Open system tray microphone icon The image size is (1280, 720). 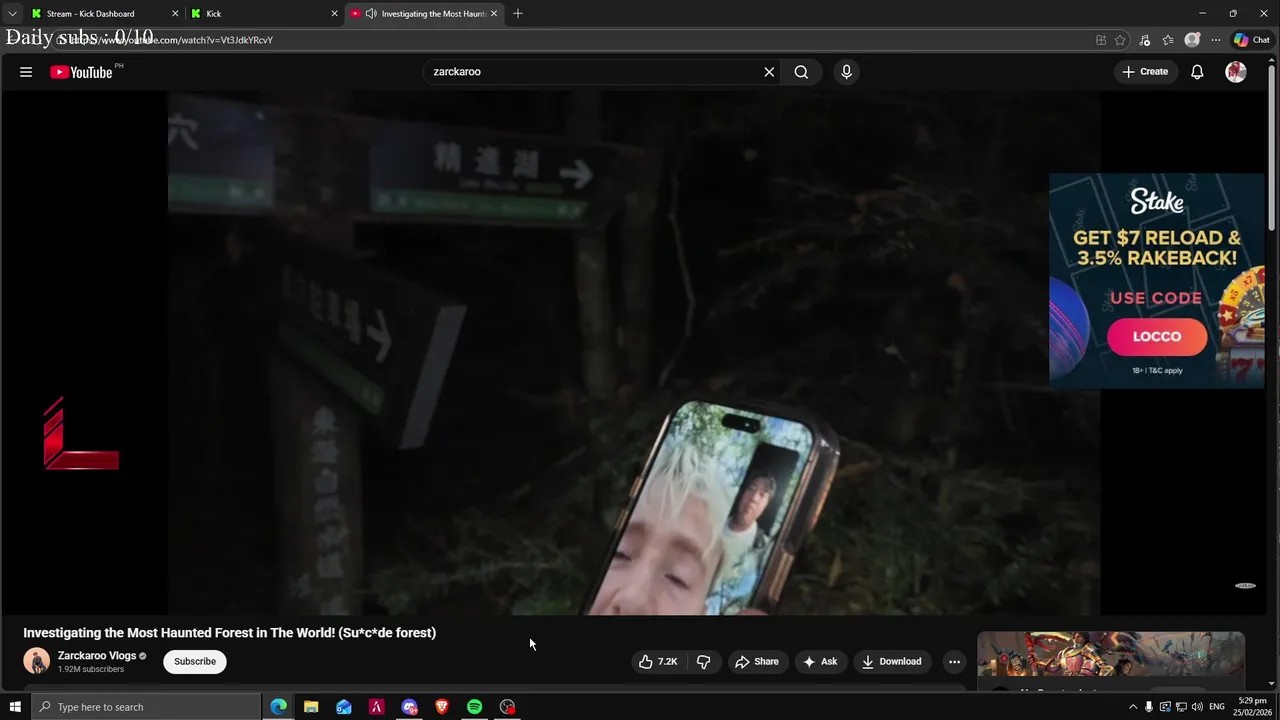1149,707
